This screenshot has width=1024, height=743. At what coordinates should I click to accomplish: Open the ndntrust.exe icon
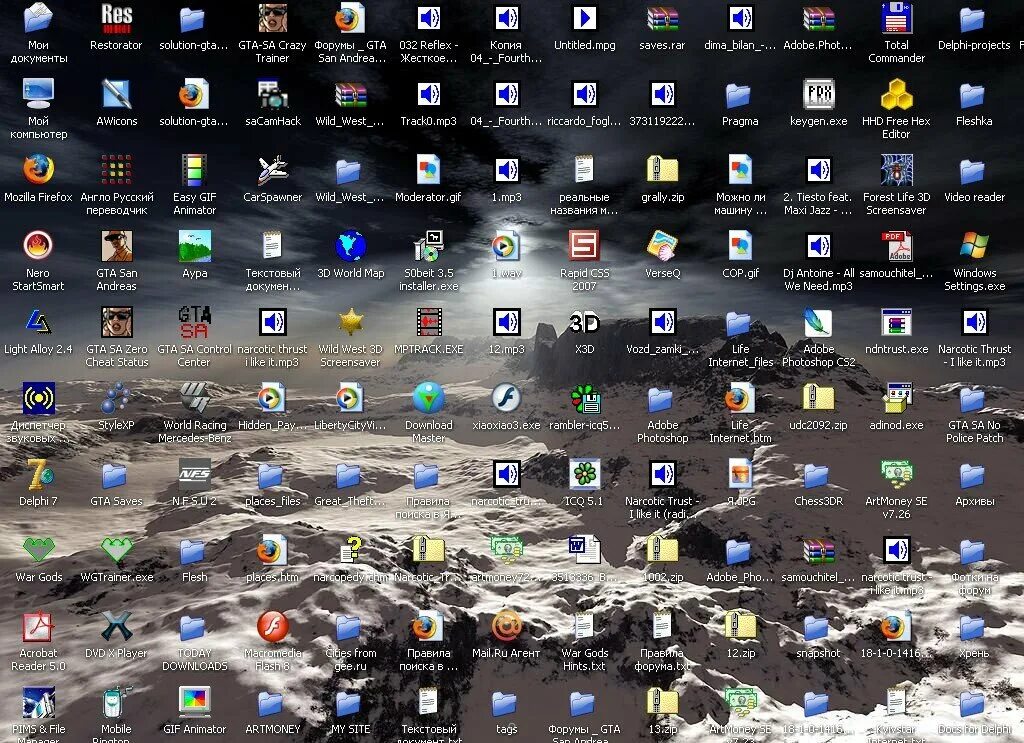pos(896,322)
